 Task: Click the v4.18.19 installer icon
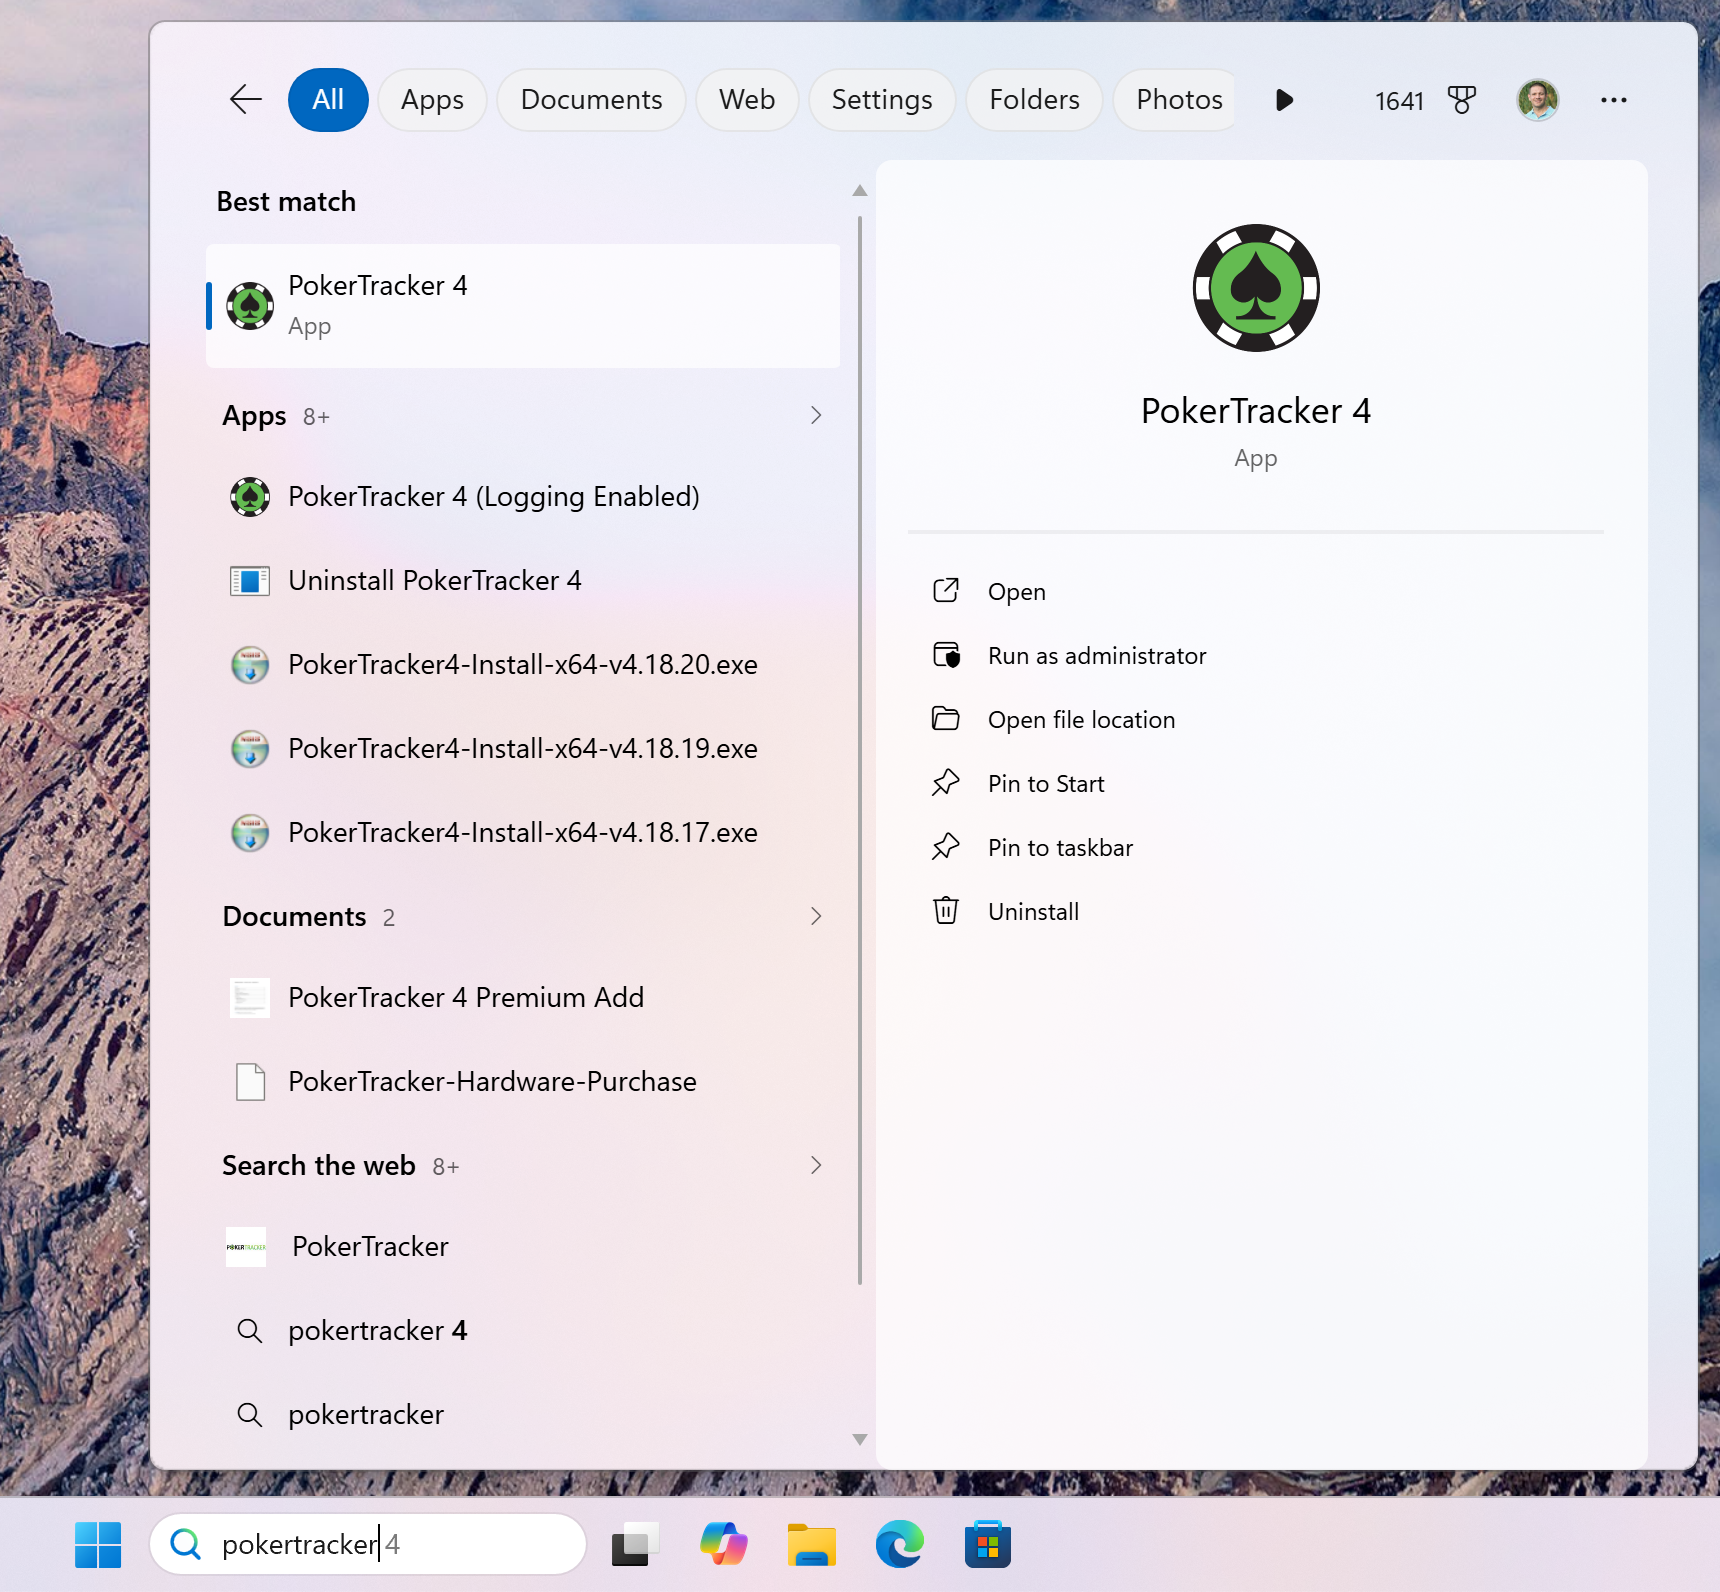tap(250, 749)
